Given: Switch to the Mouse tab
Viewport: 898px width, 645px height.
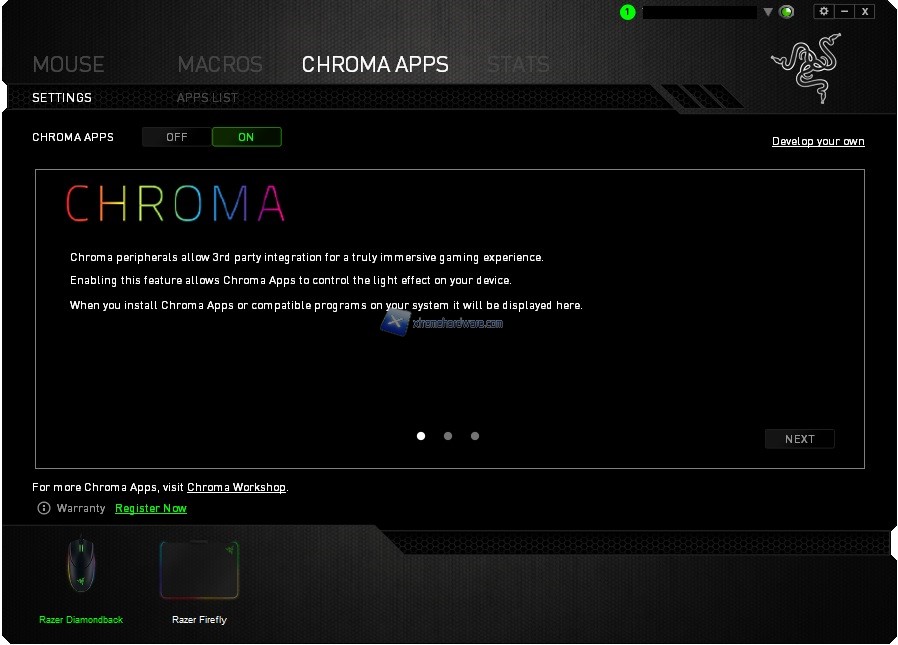Looking at the screenshot, I should pos(69,64).
